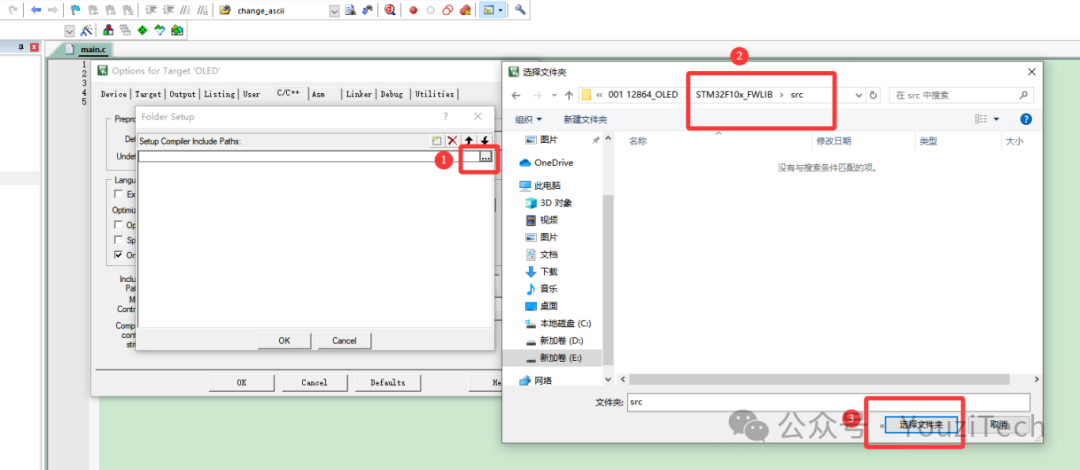This screenshot has width=1080, height=470.
Task: Click 新建文件夹 in folder picker
Action: click(585, 119)
